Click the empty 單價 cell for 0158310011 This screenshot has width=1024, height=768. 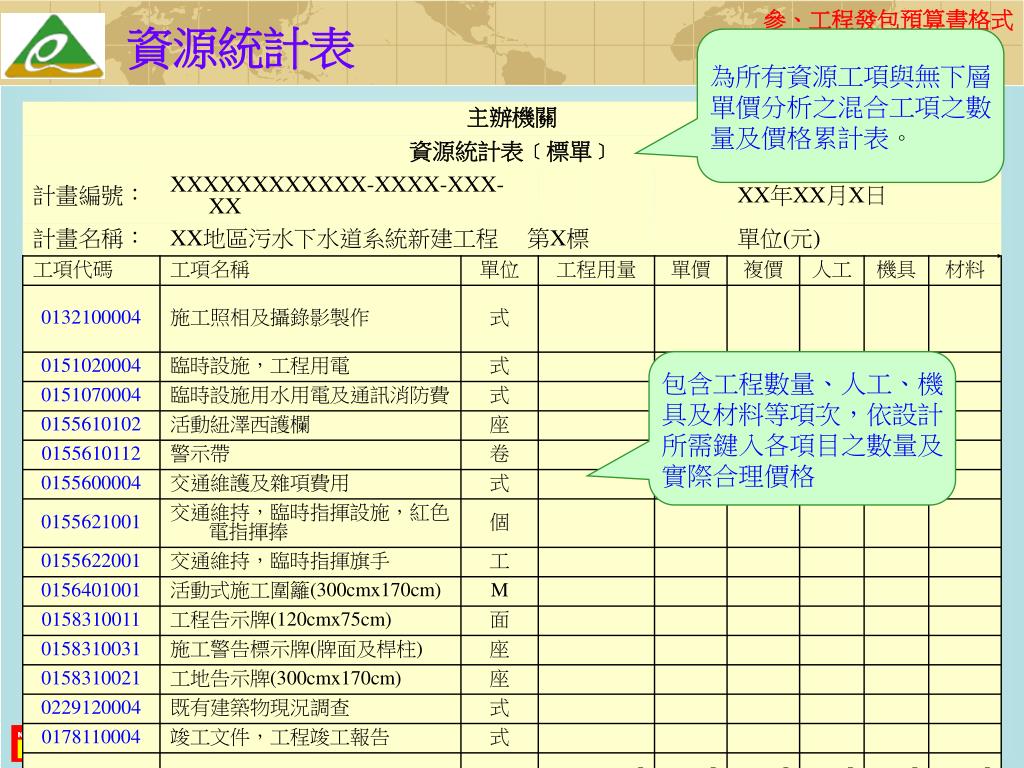click(x=691, y=620)
